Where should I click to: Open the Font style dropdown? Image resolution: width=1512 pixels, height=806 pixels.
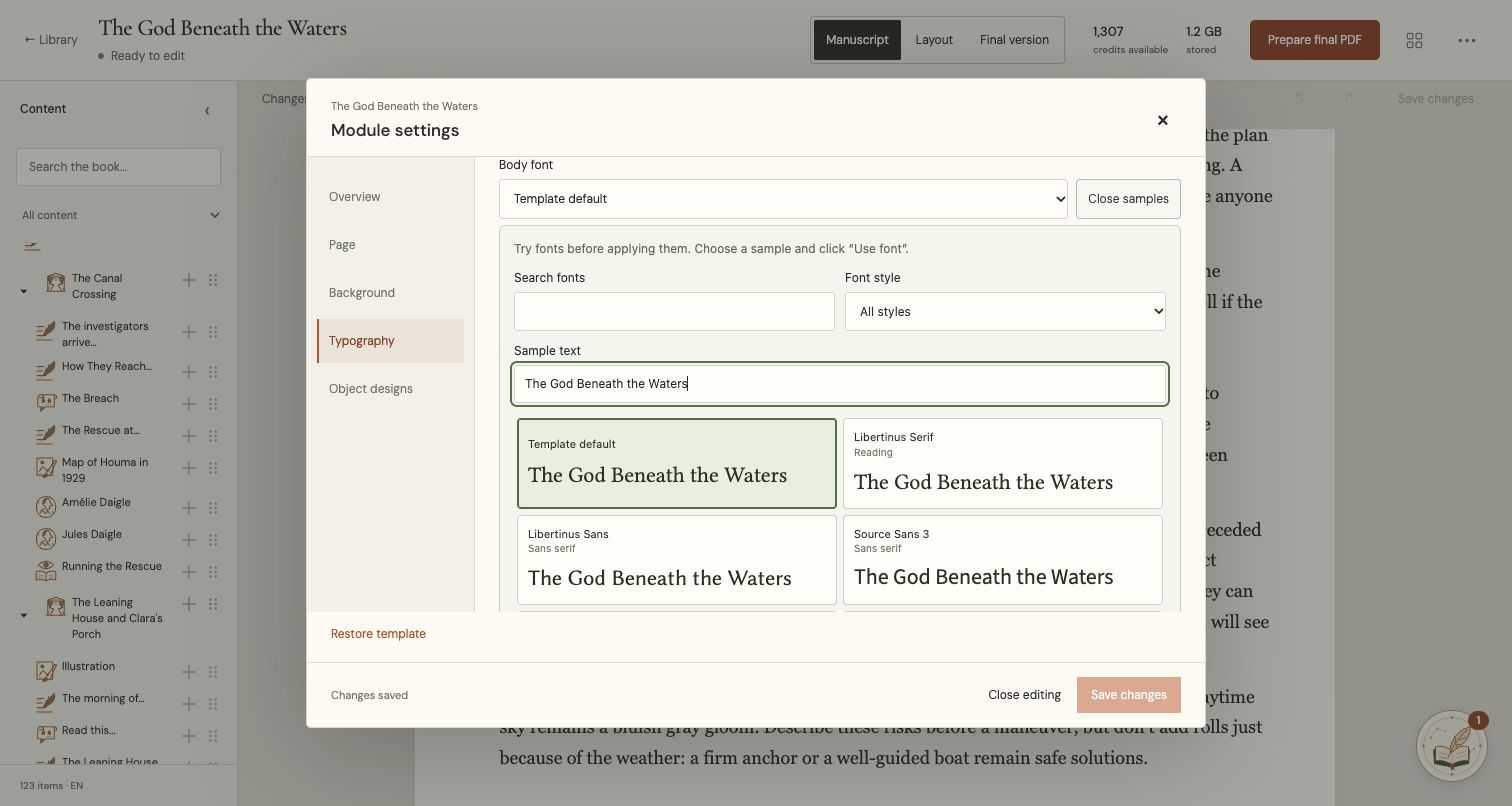click(1005, 312)
